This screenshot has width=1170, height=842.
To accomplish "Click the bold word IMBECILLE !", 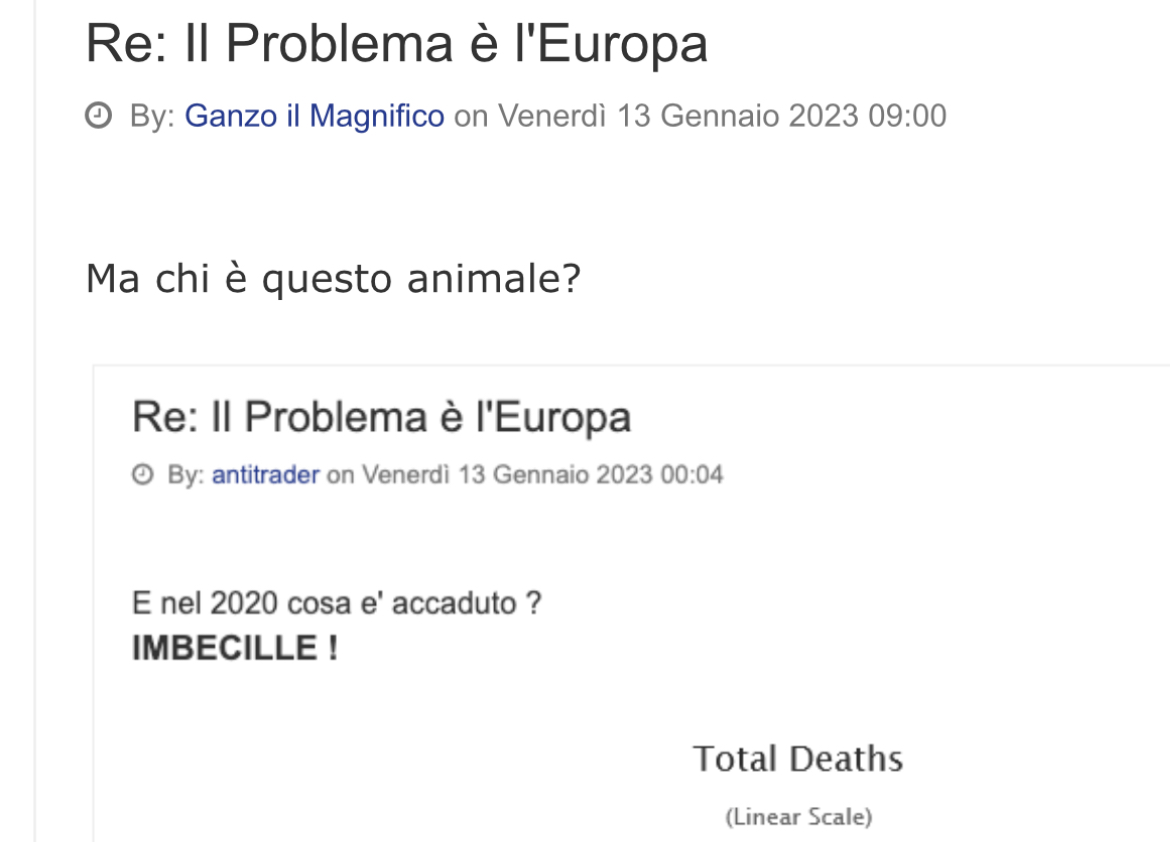I will pyautogui.click(x=235, y=648).
